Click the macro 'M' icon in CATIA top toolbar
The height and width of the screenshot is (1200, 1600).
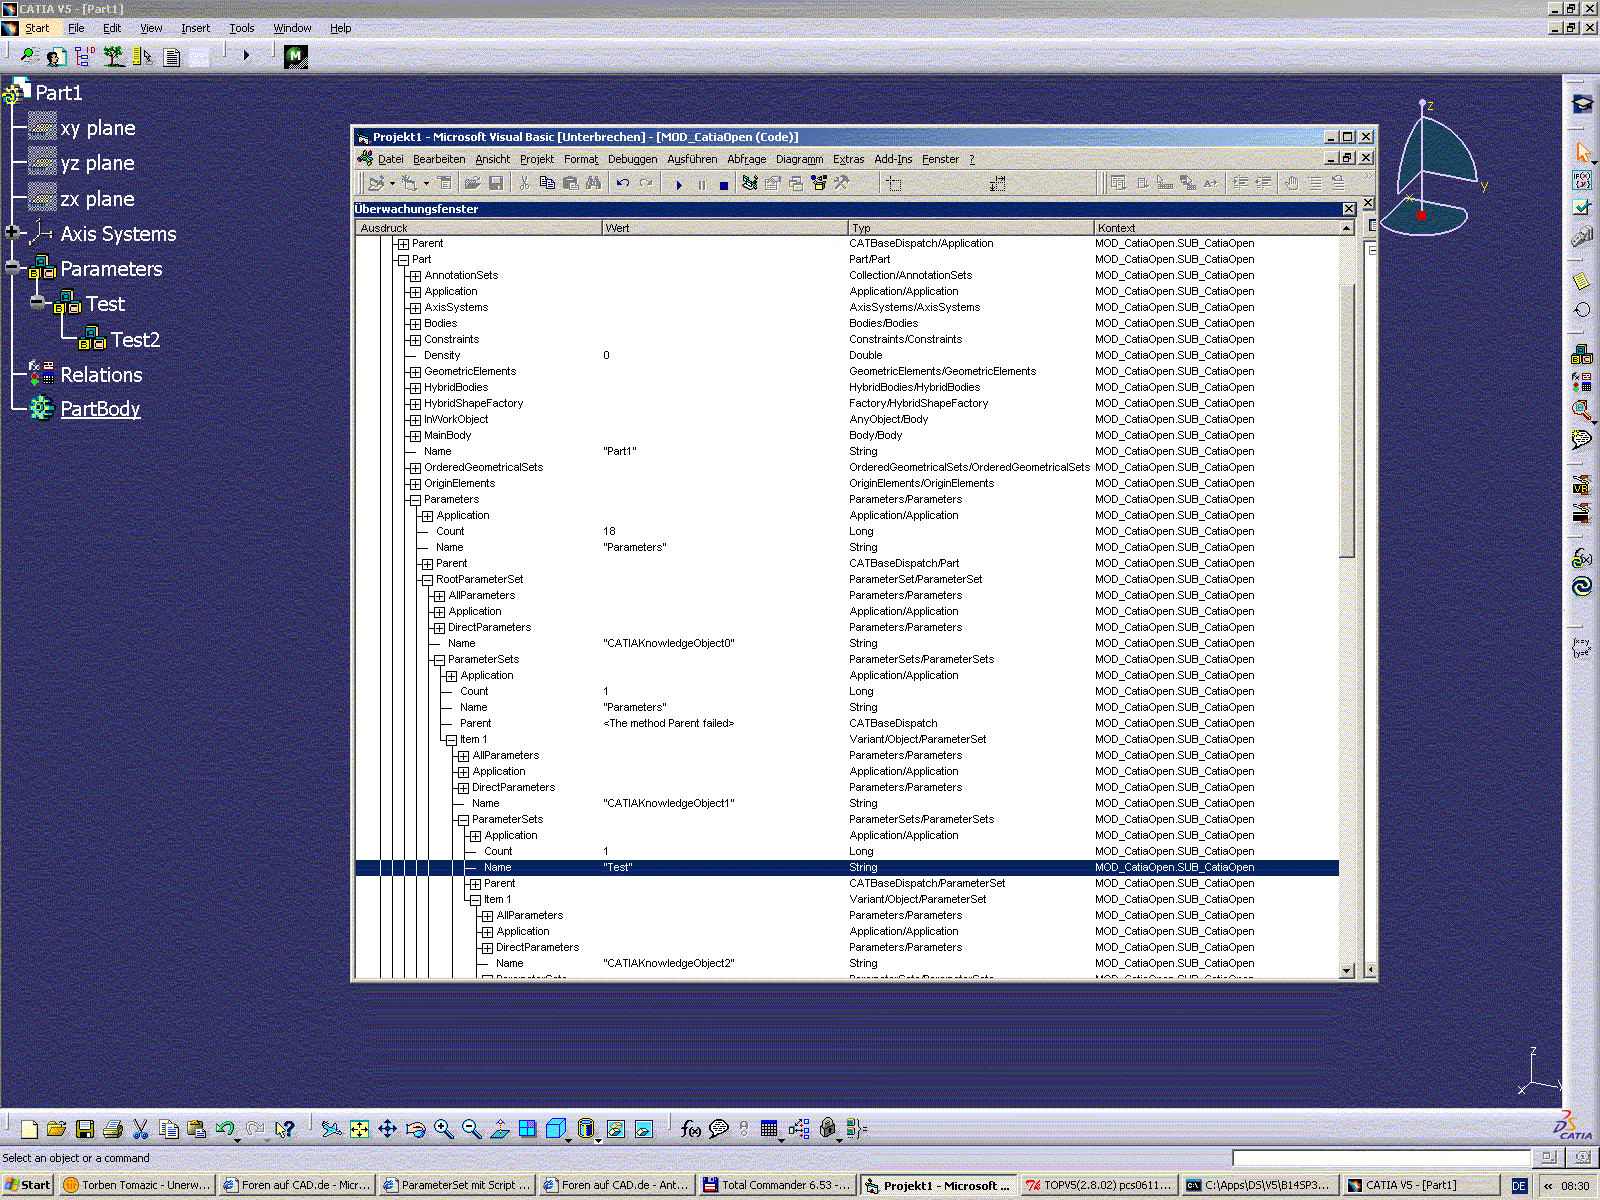coord(295,56)
